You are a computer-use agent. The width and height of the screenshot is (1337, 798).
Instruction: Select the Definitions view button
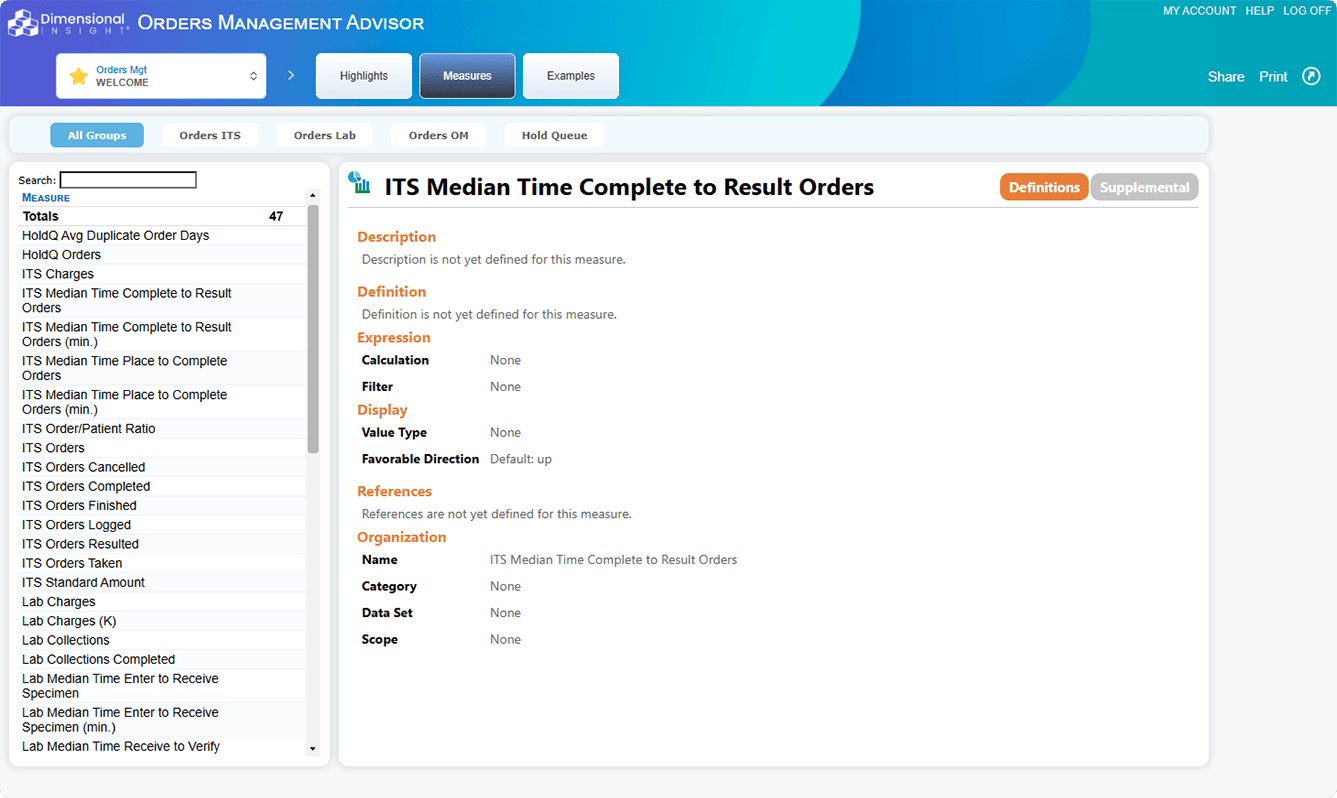click(x=1043, y=187)
